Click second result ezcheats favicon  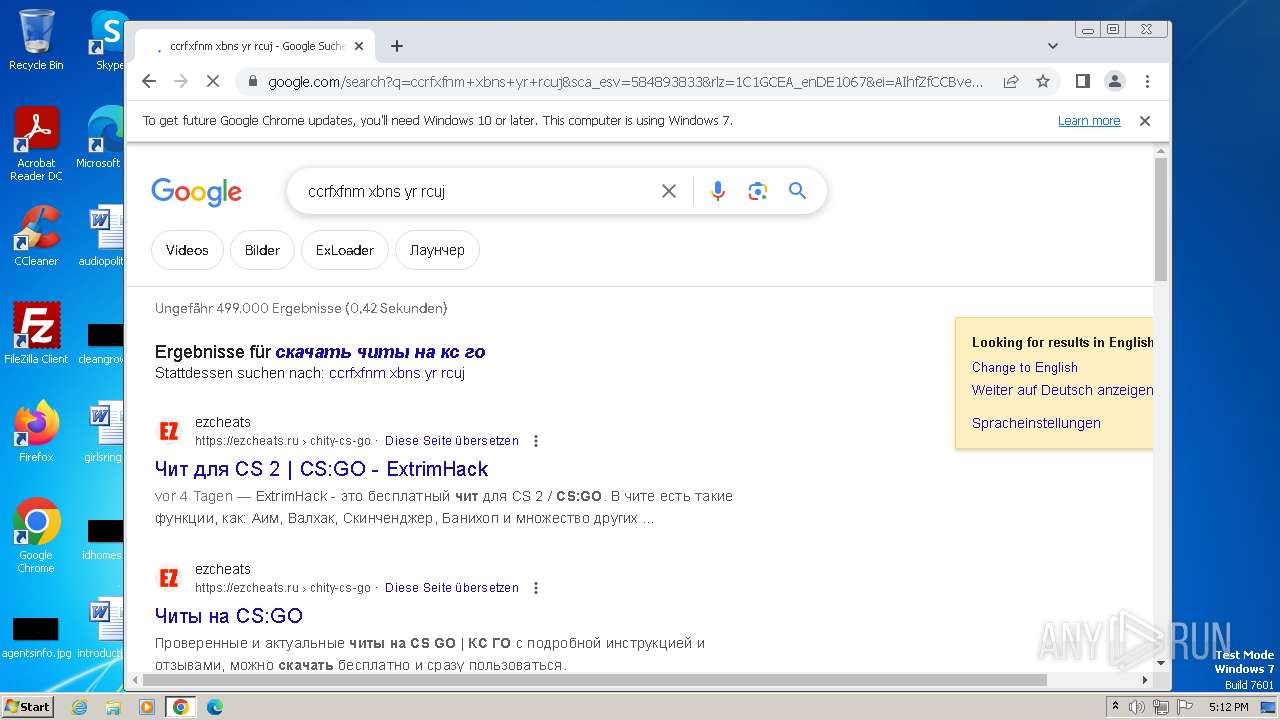pyautogui.click(x=169, y=578)
